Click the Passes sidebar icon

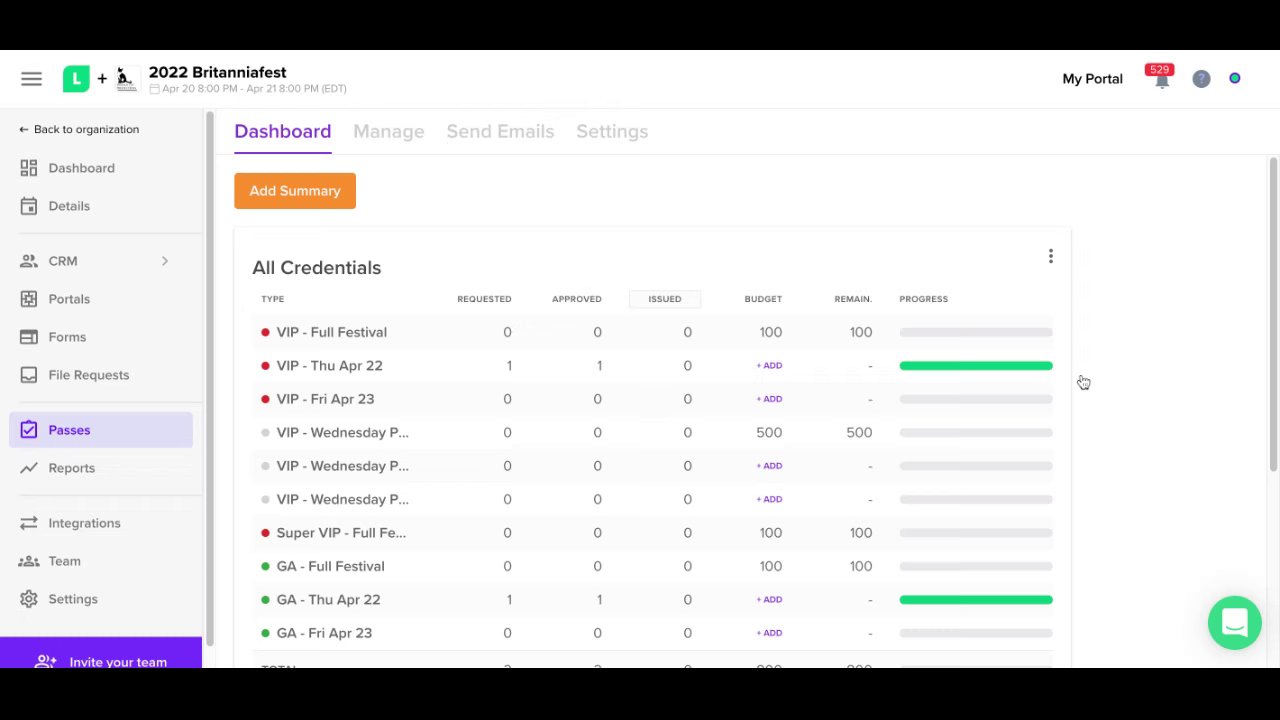pyautogui.click(x=29, y=430)
